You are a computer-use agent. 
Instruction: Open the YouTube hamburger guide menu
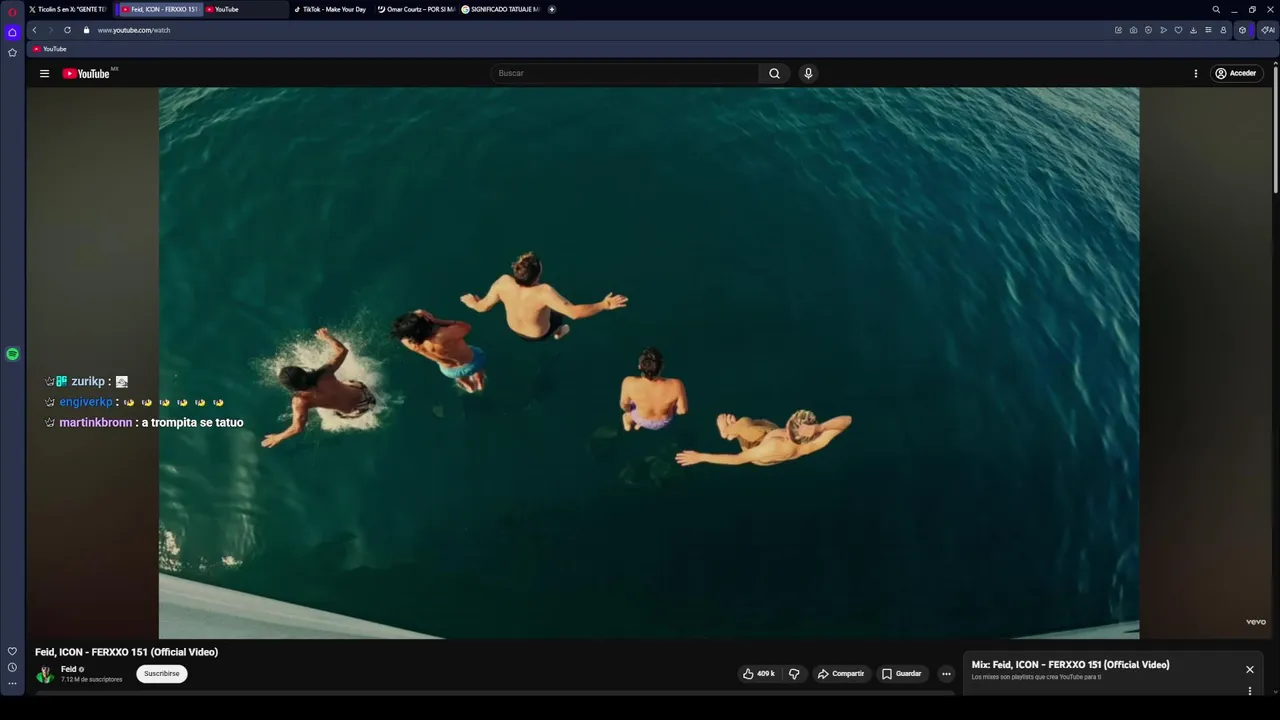(x=44, y=73)
